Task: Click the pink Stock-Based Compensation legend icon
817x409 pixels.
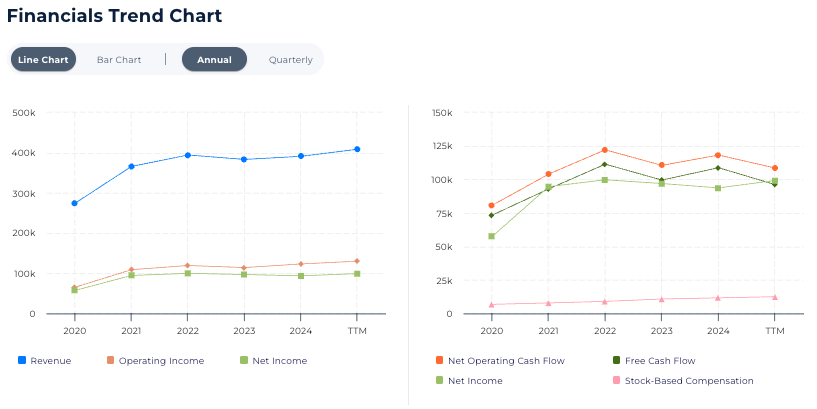Action: [616, 380]
